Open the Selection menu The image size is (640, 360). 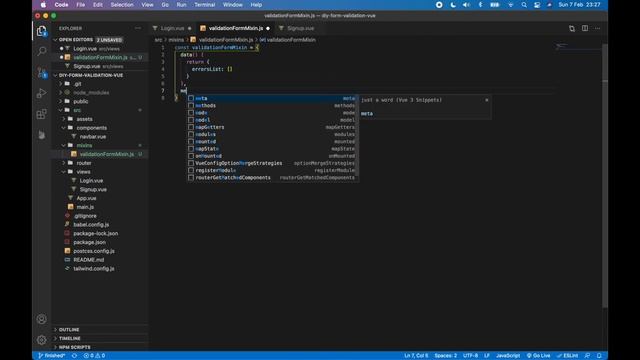[x=122, y=5]
